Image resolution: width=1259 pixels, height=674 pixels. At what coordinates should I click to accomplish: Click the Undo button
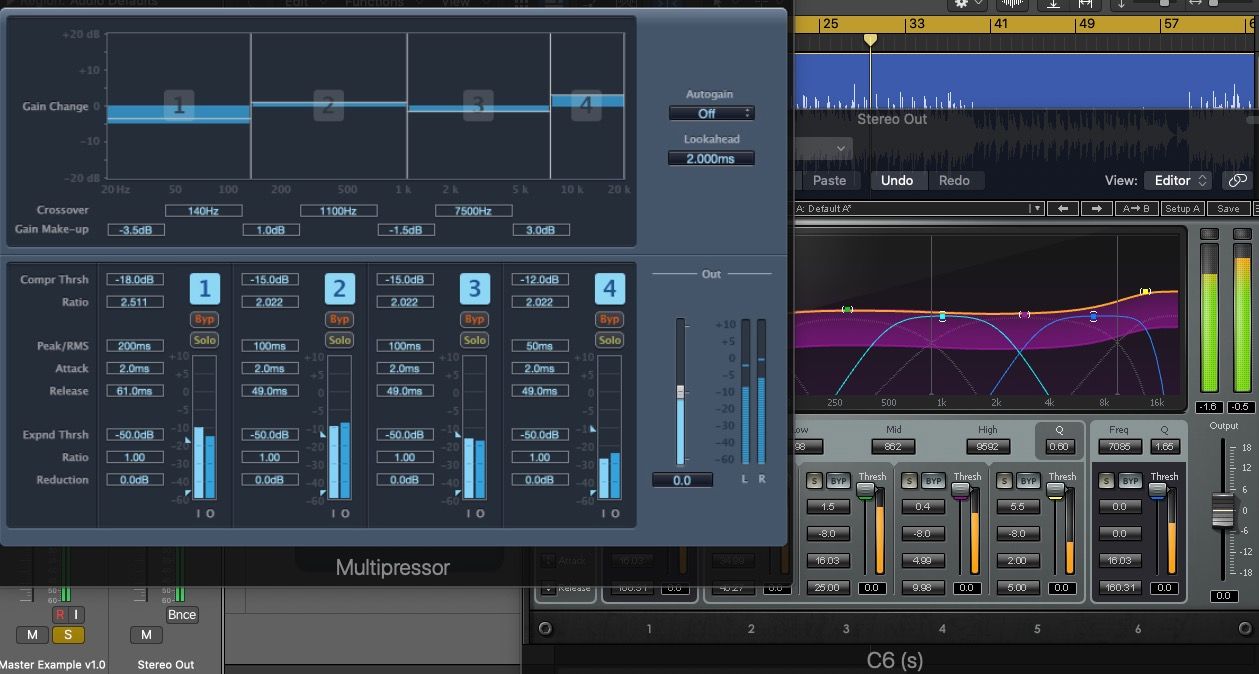897,180
